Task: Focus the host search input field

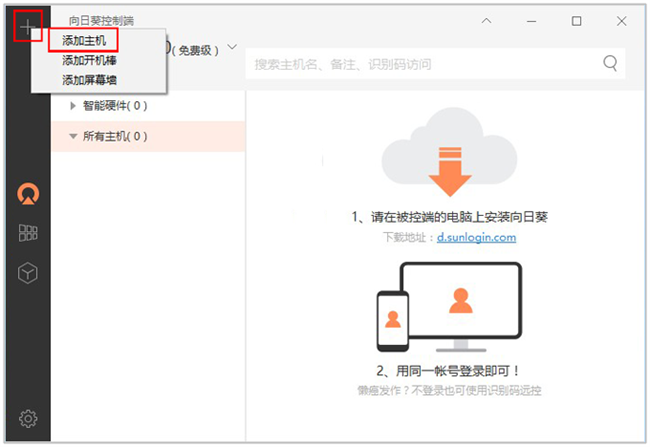Action: tap(420, 64)
